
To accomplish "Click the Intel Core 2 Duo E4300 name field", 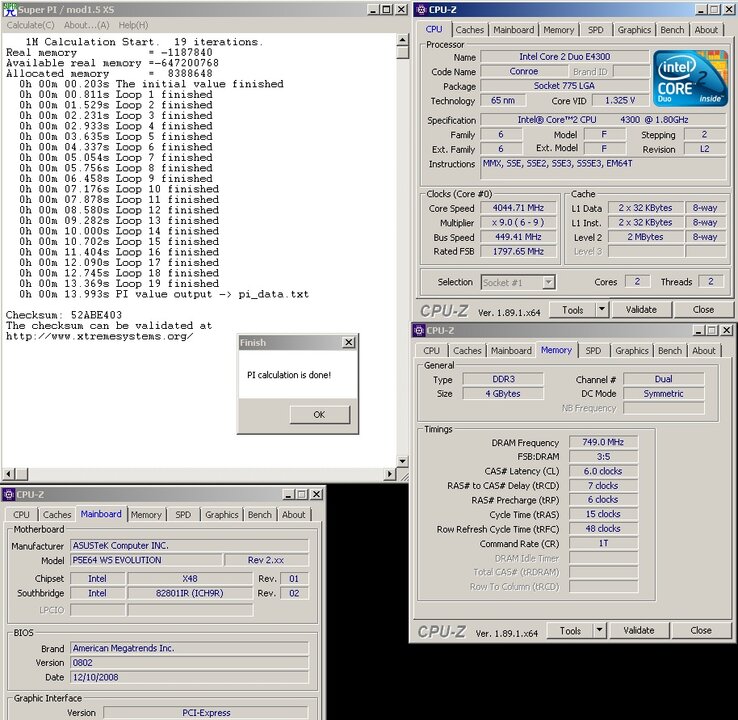I will pos(564,56).
